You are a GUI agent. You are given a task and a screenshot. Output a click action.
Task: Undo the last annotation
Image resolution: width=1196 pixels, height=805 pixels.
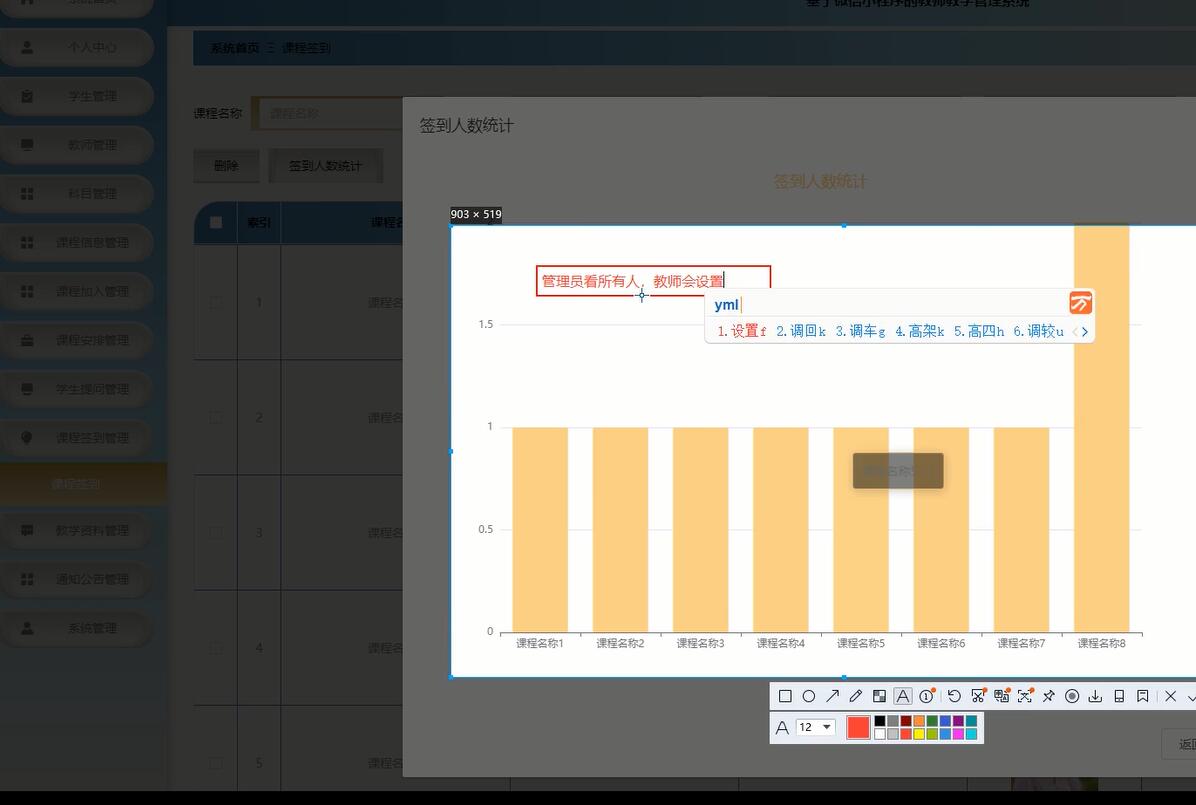[954, 696]
